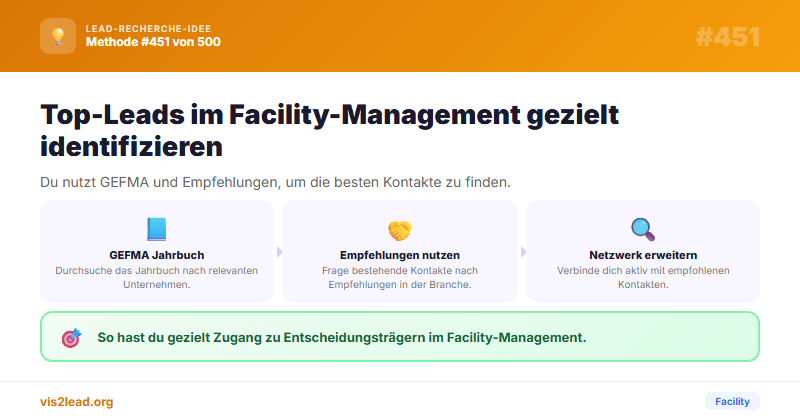Click the lightbulb icon in the header

pyautogui.click(x=58, y=36)
